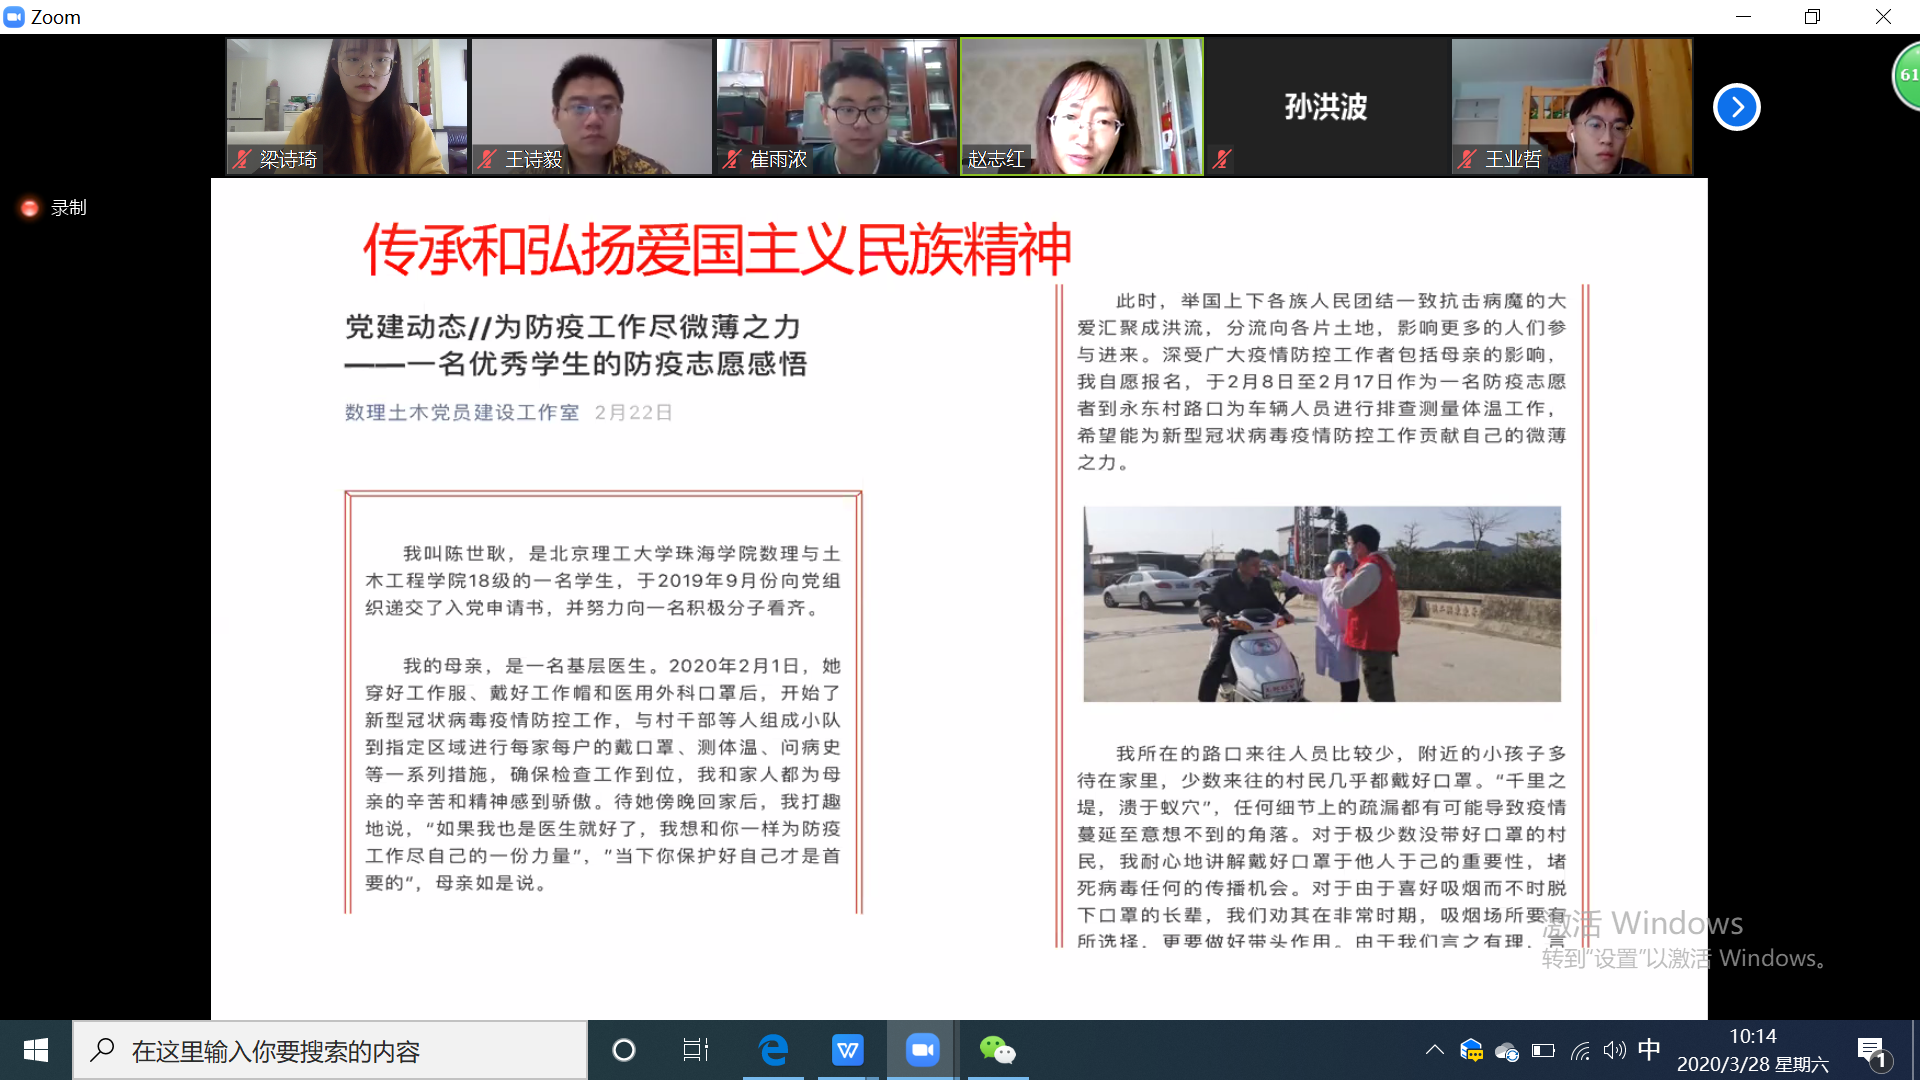Open the Windows Start menu

(35, 1049)
